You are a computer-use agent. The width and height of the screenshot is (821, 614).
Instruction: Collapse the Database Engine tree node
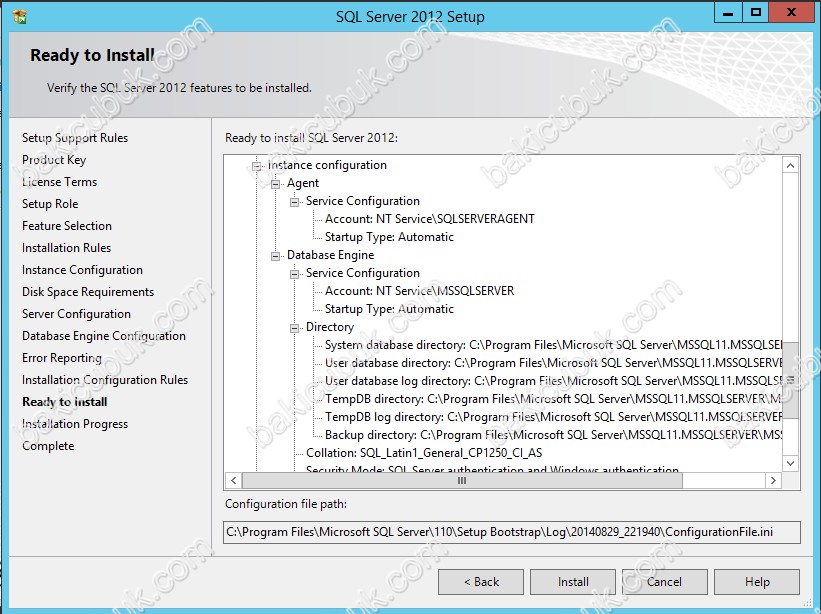(x=275, y=256)
